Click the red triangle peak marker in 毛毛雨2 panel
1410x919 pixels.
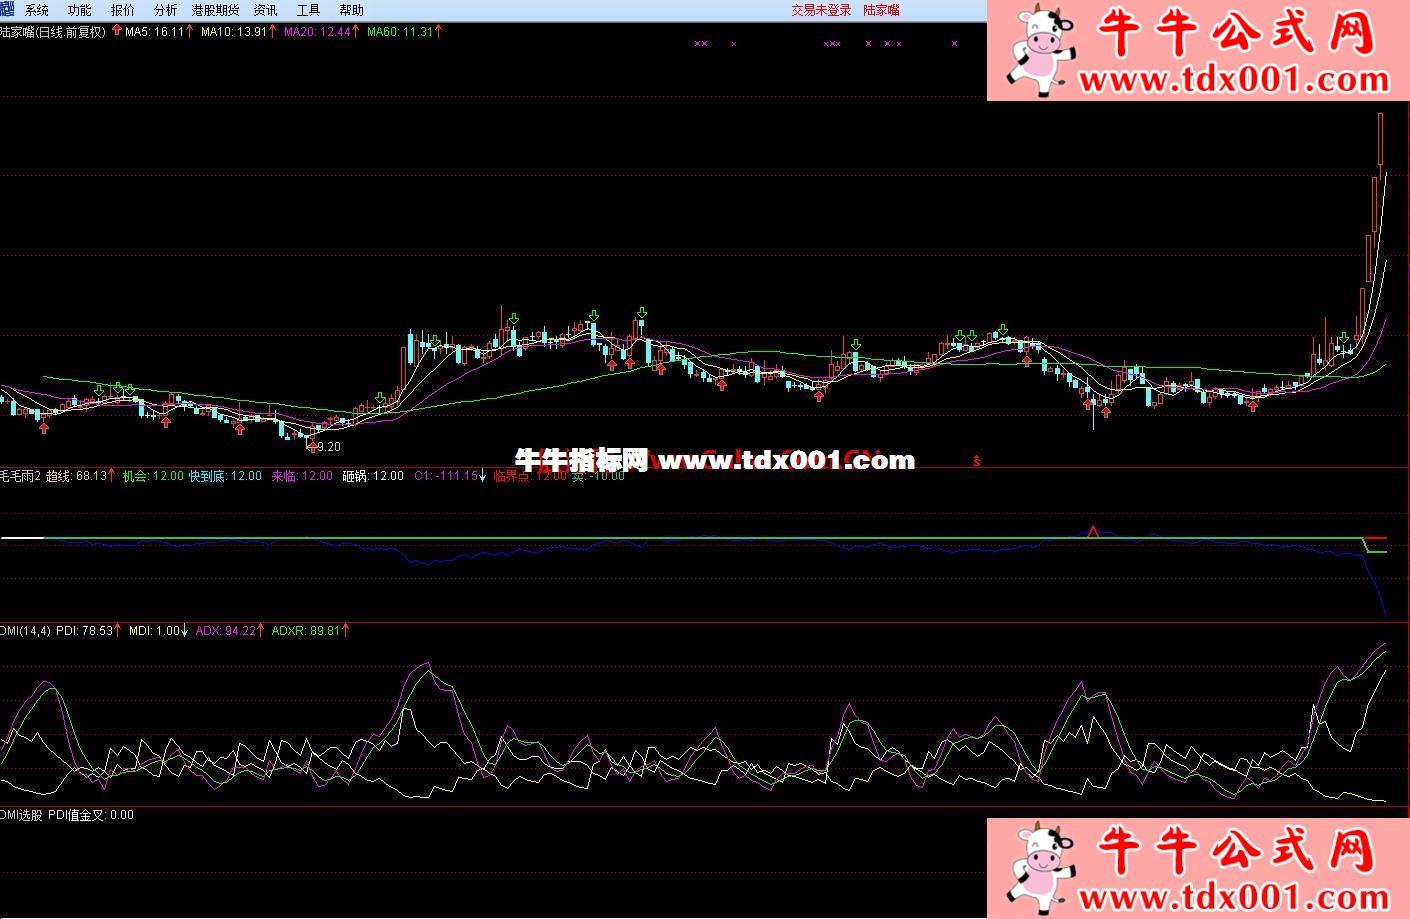(x=1093, y=530)
